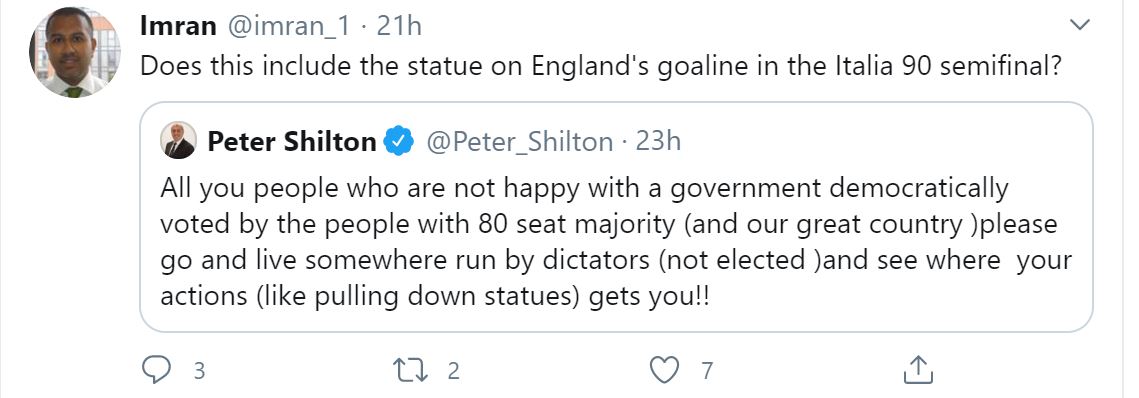Click the like count number 7
Viewport: 1139px width, 398px height.
tap(706, 371)
